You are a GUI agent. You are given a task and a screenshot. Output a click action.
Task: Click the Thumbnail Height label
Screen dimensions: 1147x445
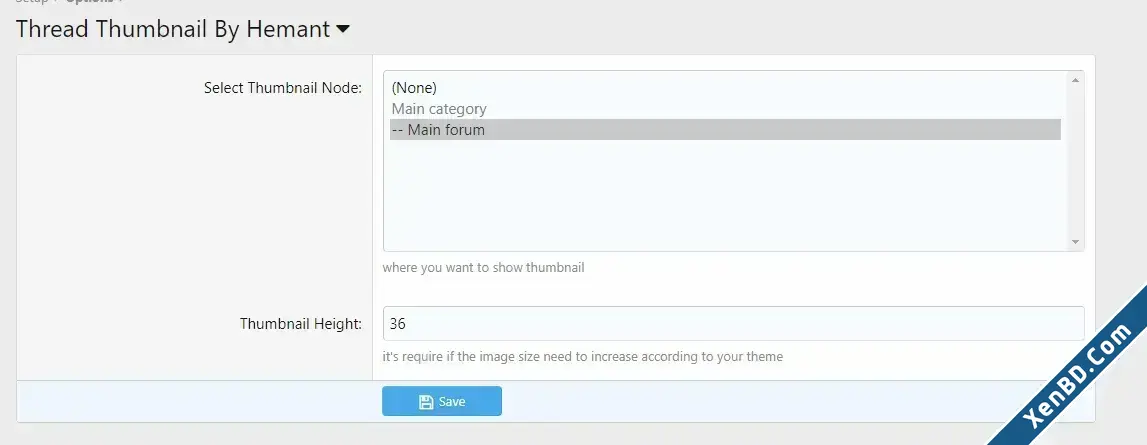click(301, 324)
